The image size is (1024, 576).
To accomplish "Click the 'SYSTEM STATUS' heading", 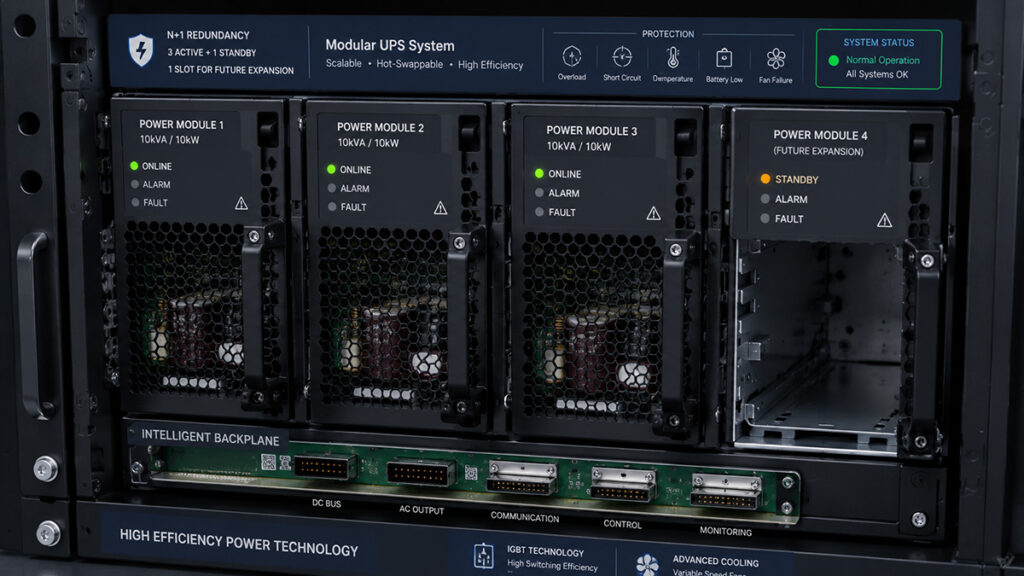I will [x=878, y=42].
